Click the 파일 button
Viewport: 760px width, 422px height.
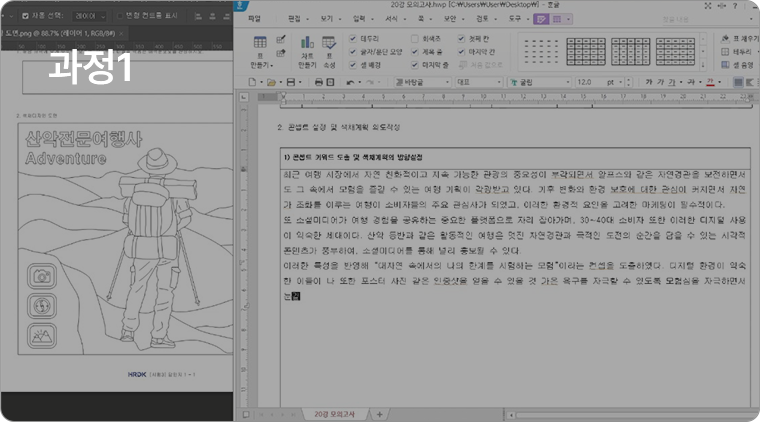tap(255, 18)
